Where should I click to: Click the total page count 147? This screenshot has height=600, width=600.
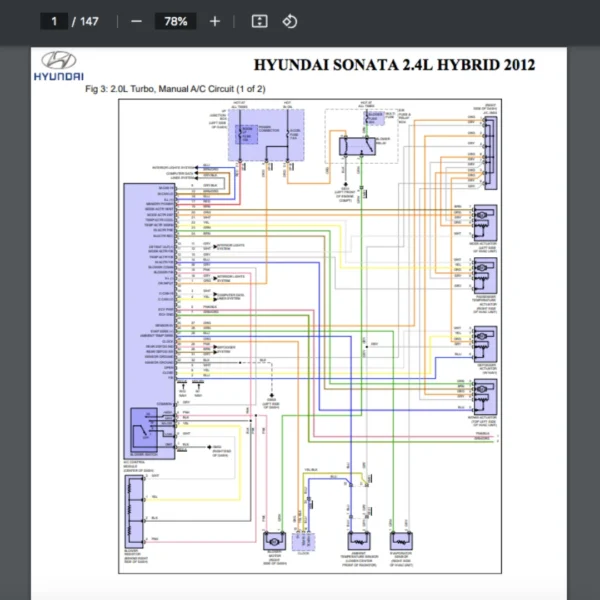(x=90, y=21)
